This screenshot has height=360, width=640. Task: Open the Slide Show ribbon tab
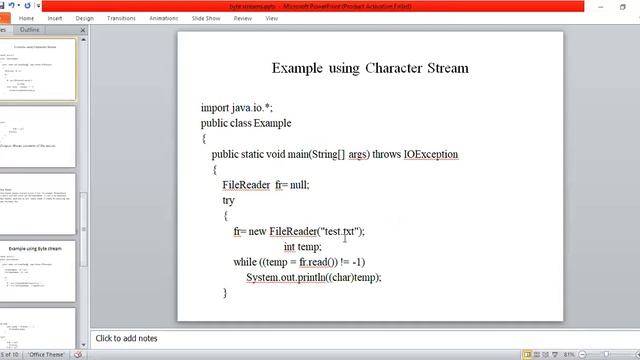pyautogui.click(x=206, y=18)
